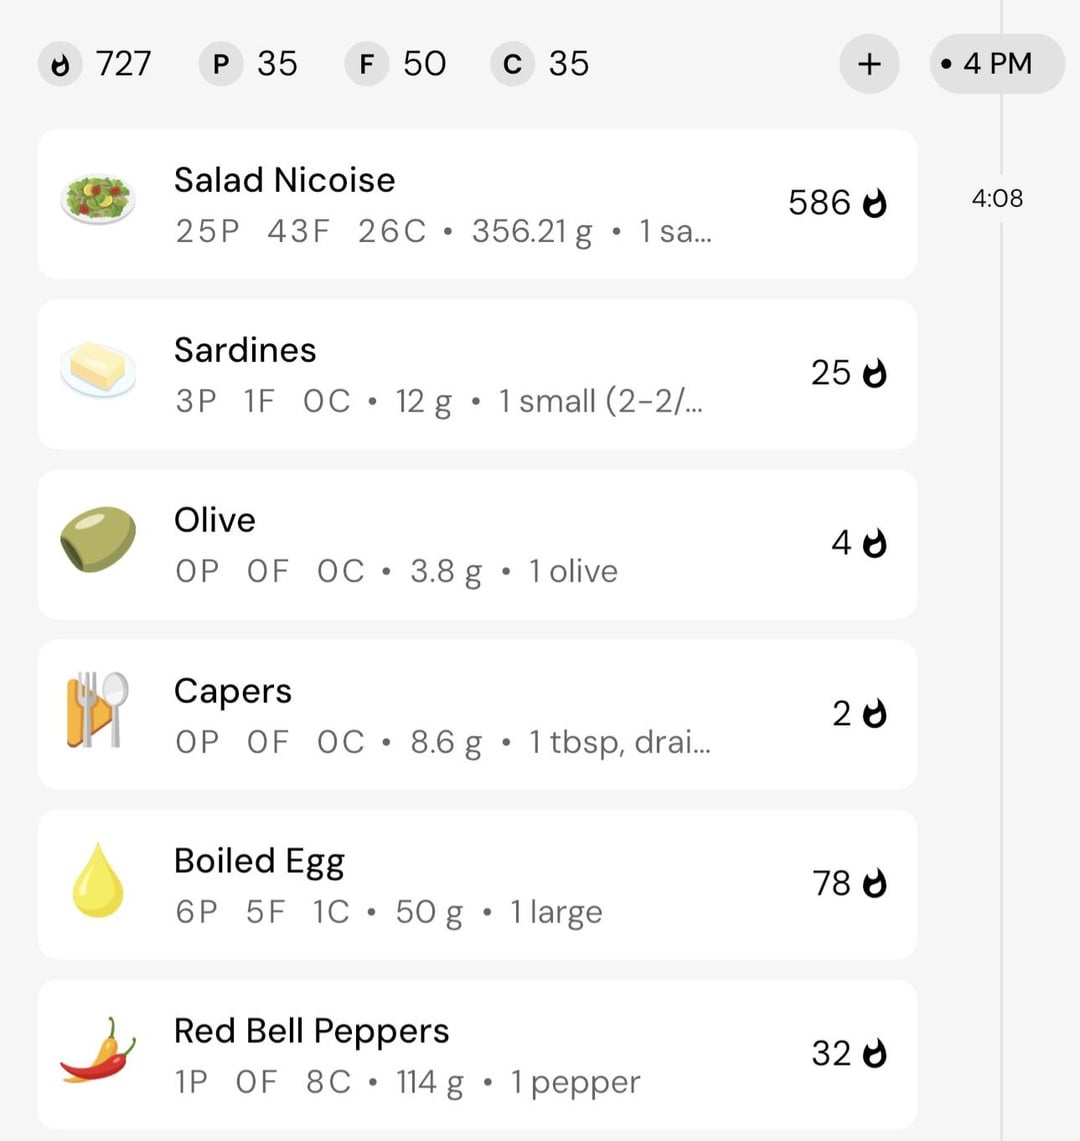Tap the carbs C badge
Screen dimensions: 1080x1141
click(x=512, y=65)
